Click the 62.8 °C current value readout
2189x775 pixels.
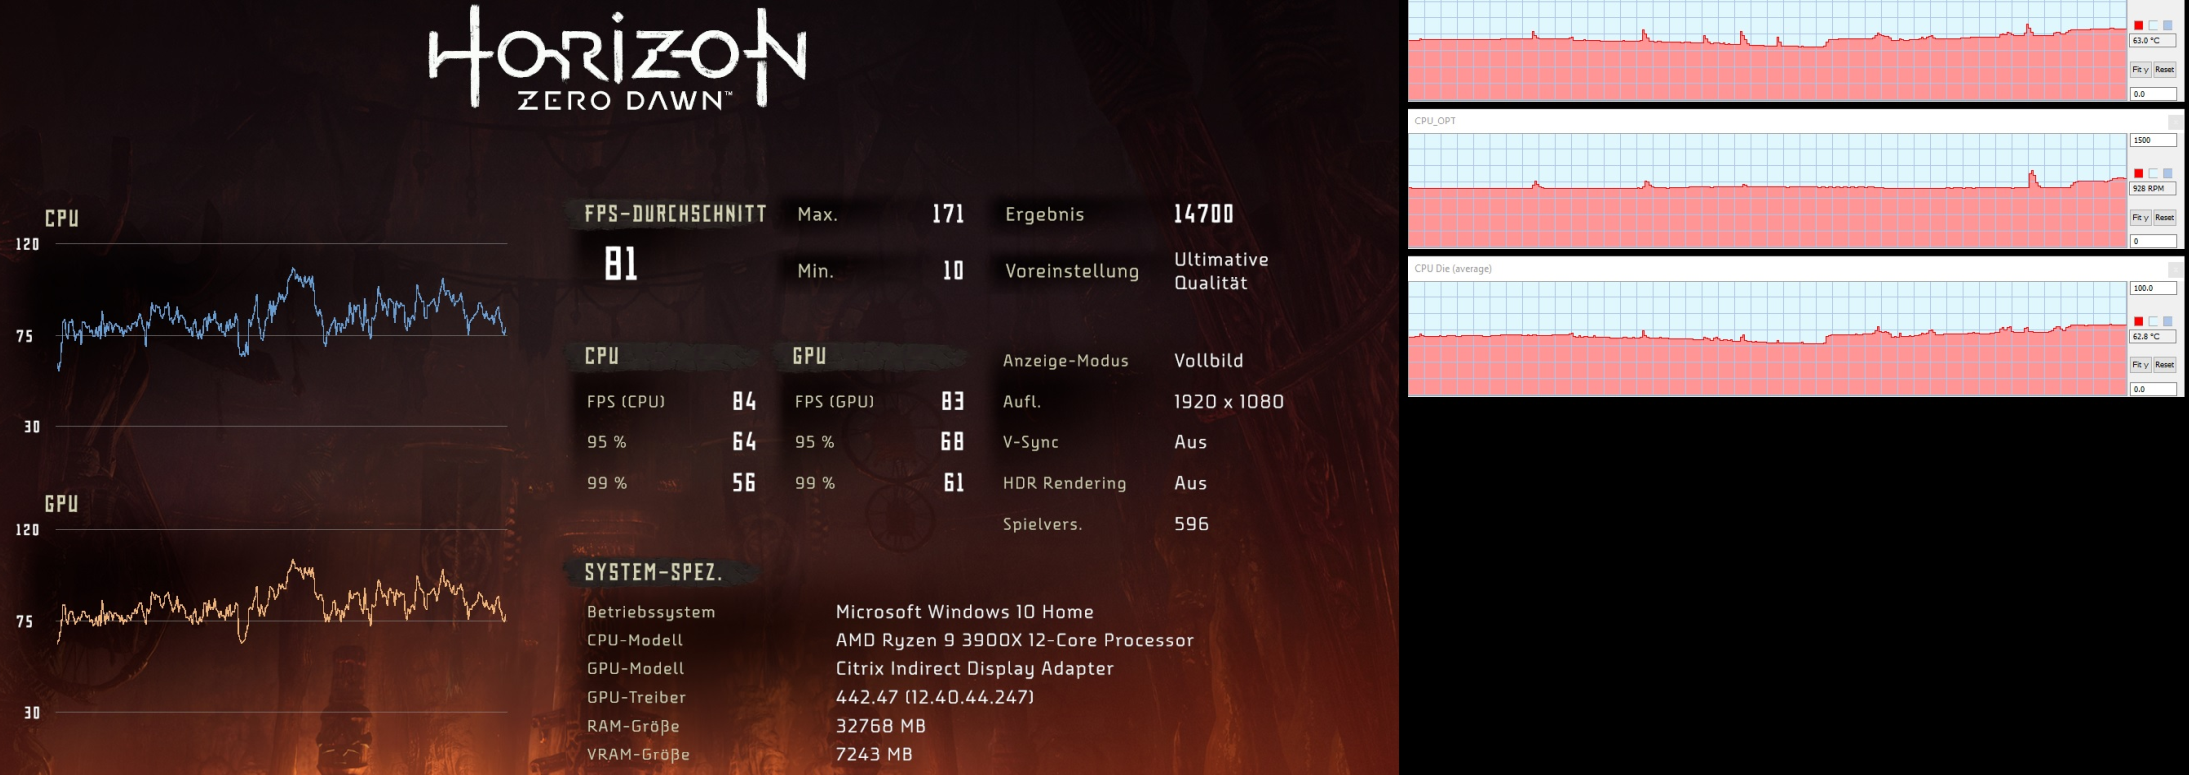point(2153,336)
